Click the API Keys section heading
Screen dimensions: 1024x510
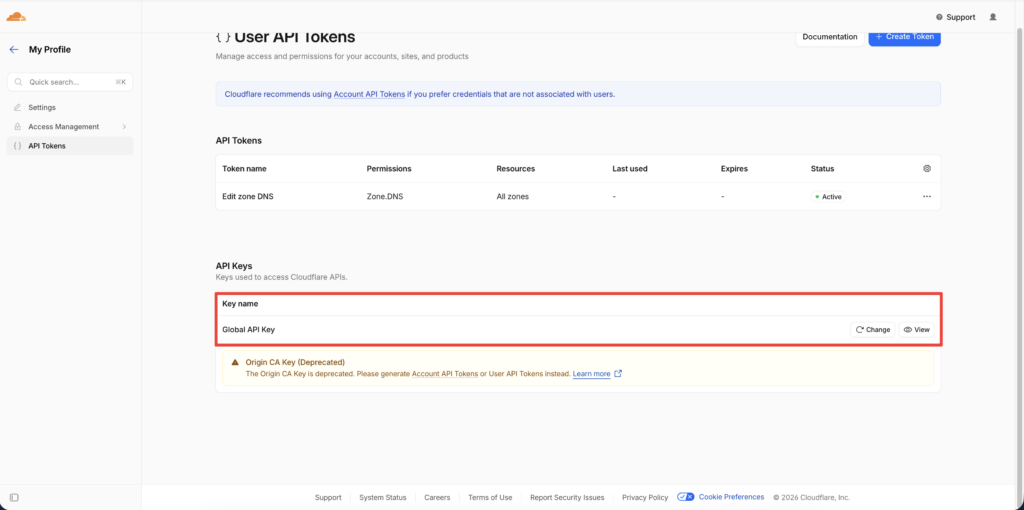tap(234, 266)
